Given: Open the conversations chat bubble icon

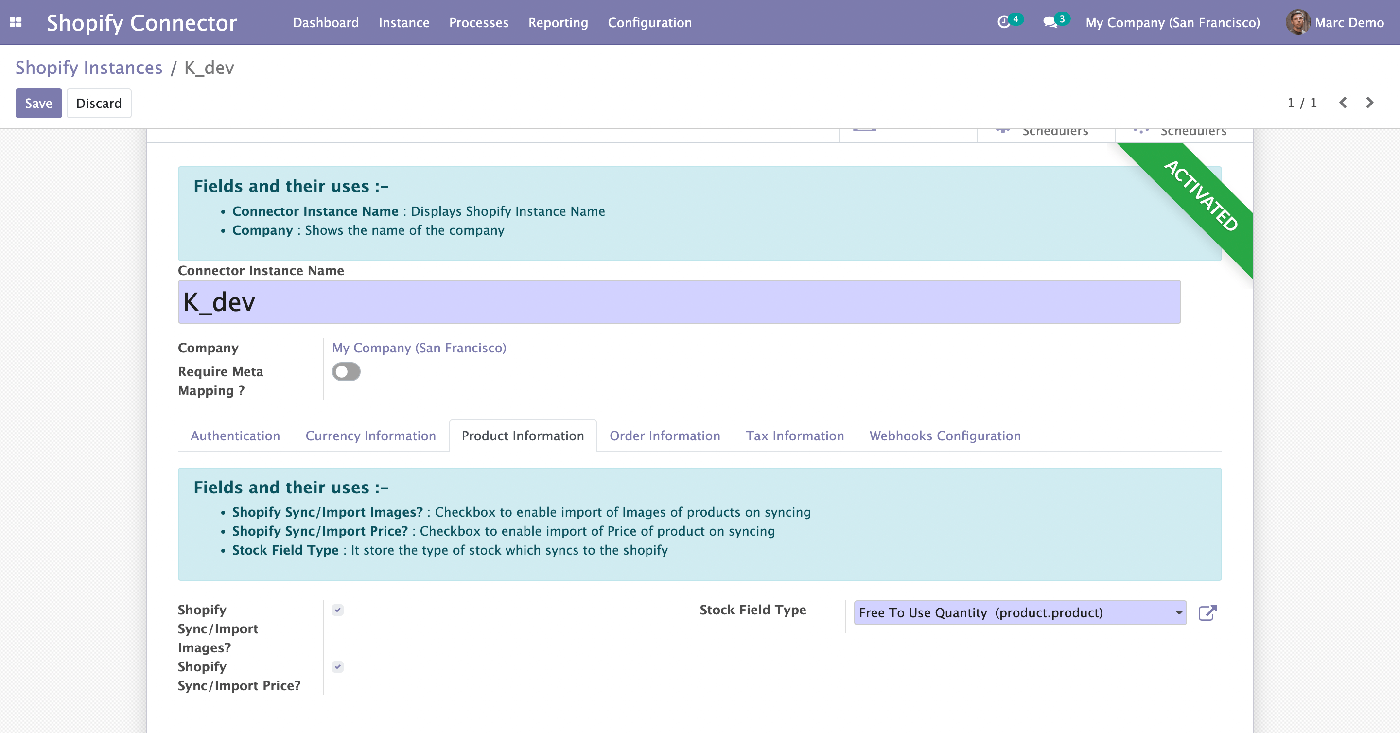Looking at the screenshot, I should [1050, 22].
